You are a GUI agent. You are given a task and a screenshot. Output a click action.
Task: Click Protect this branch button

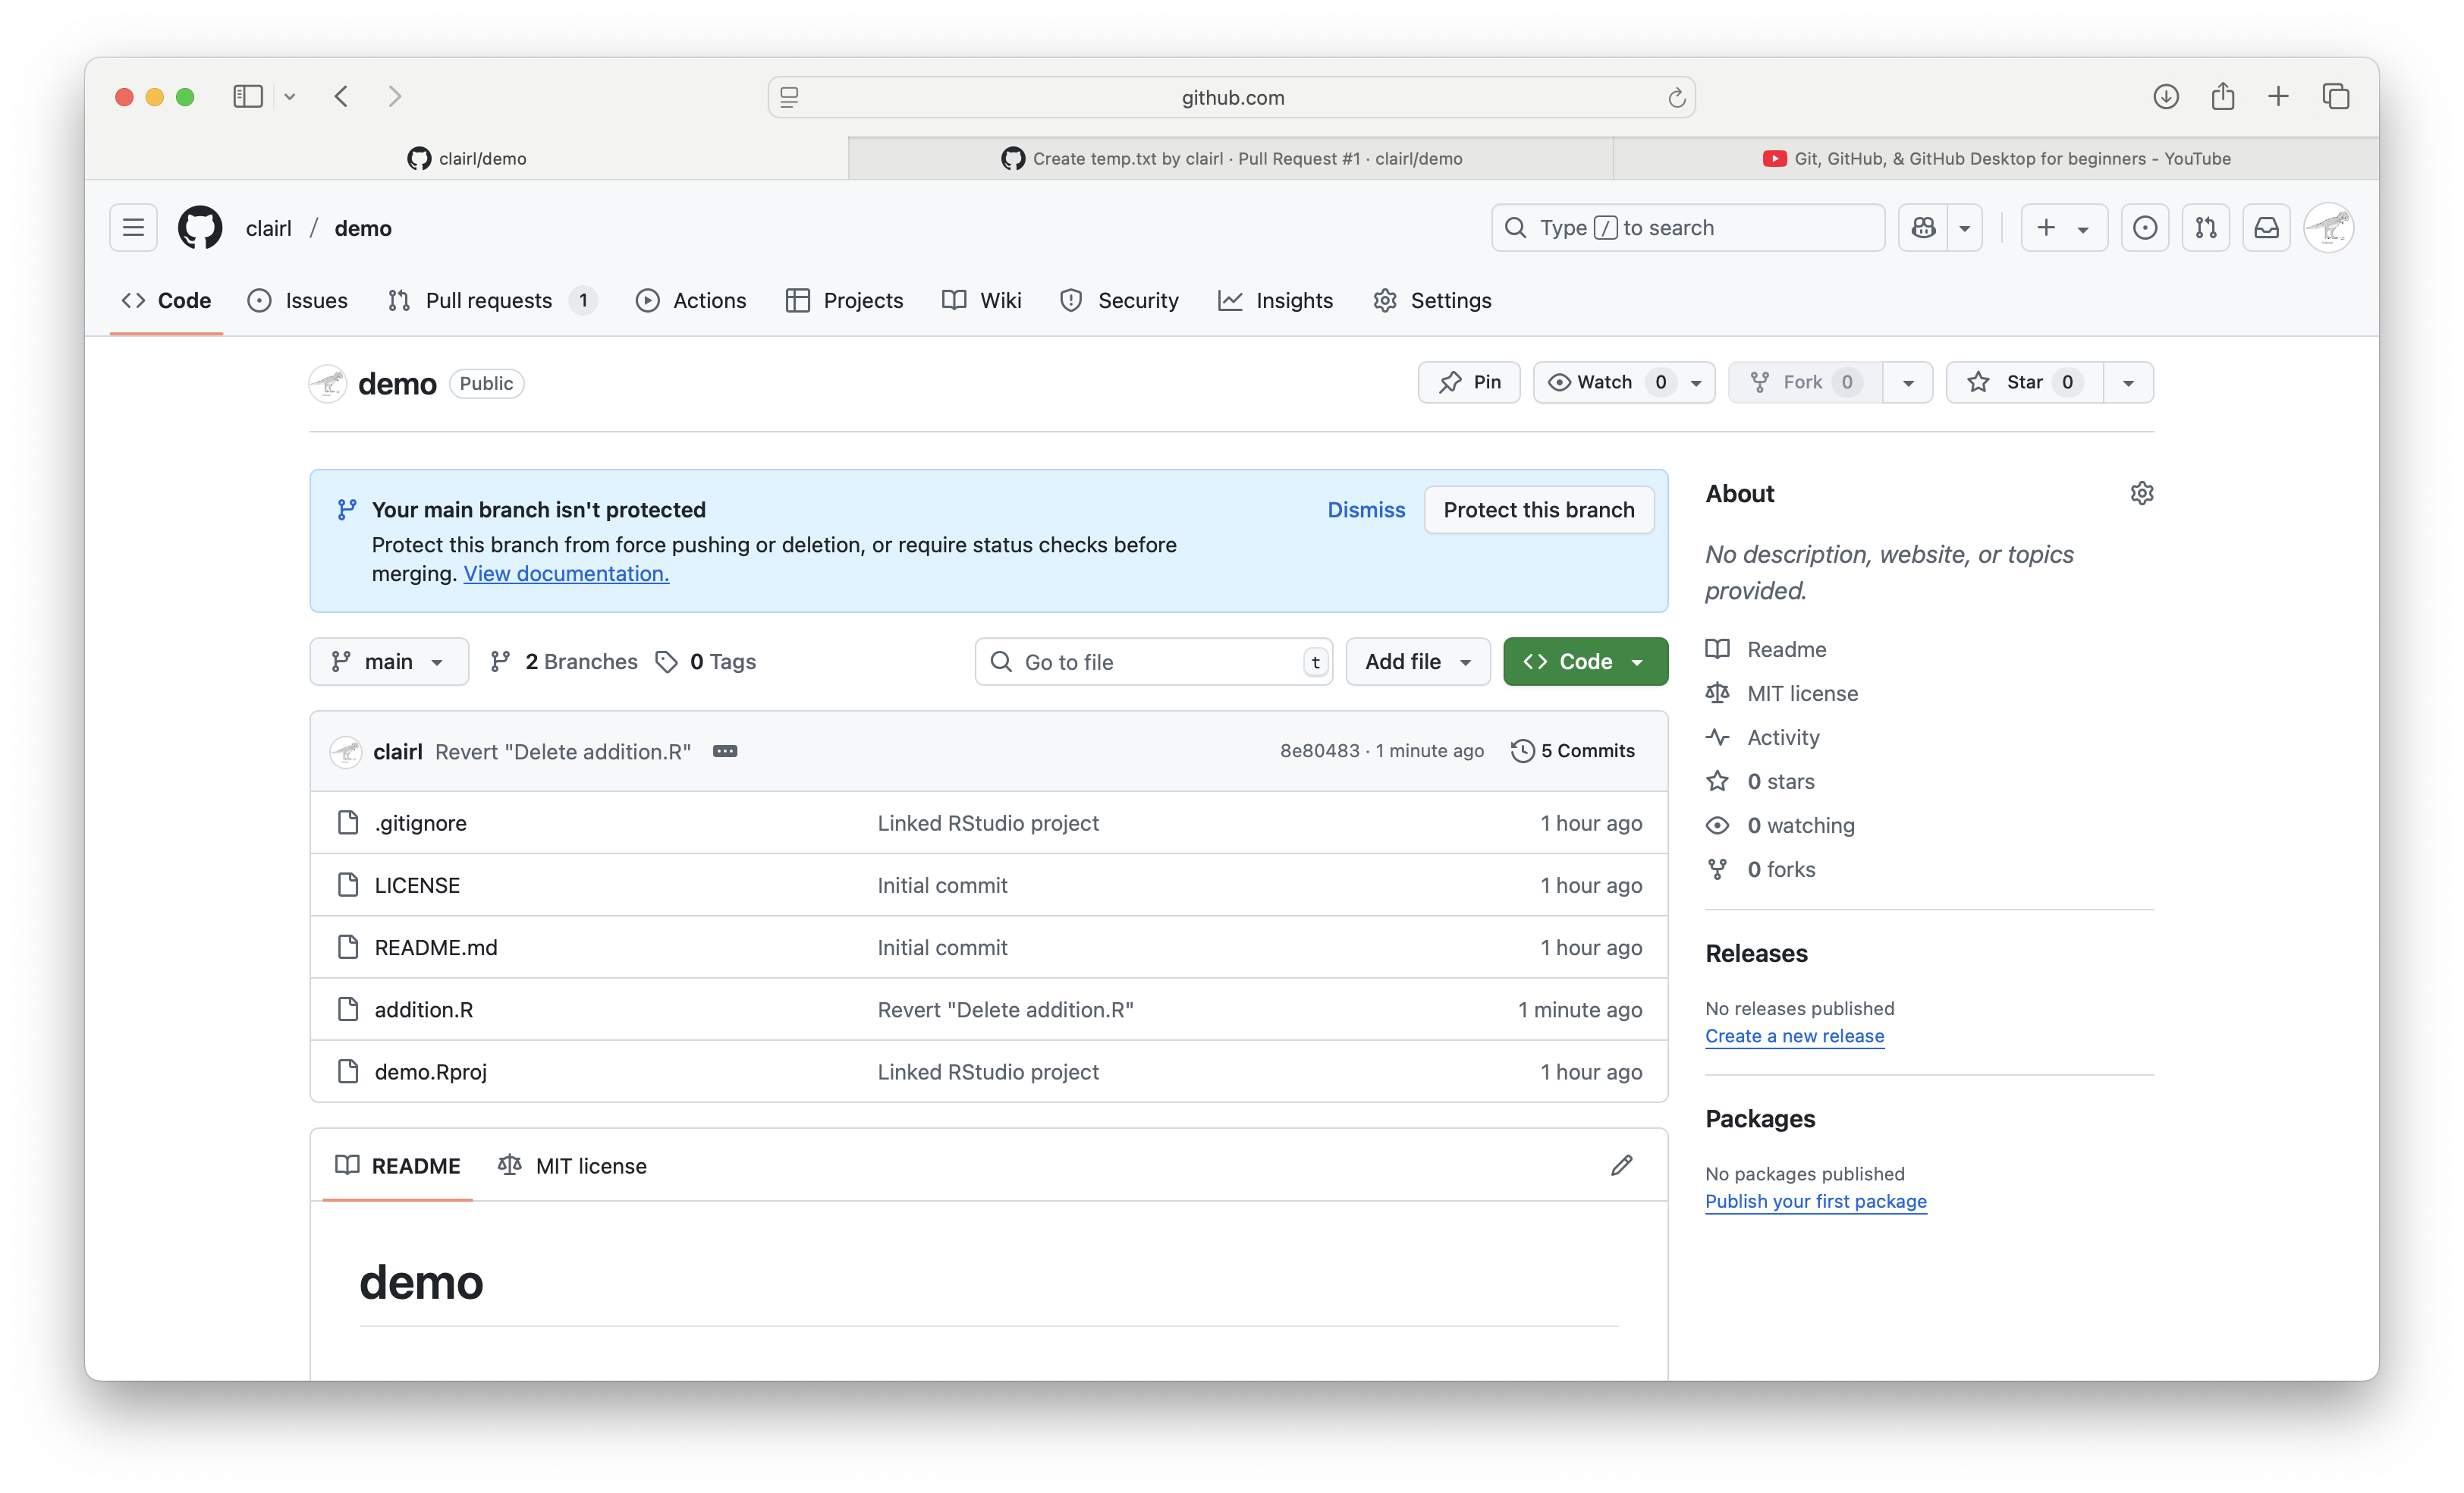(x=1538, y=510)
